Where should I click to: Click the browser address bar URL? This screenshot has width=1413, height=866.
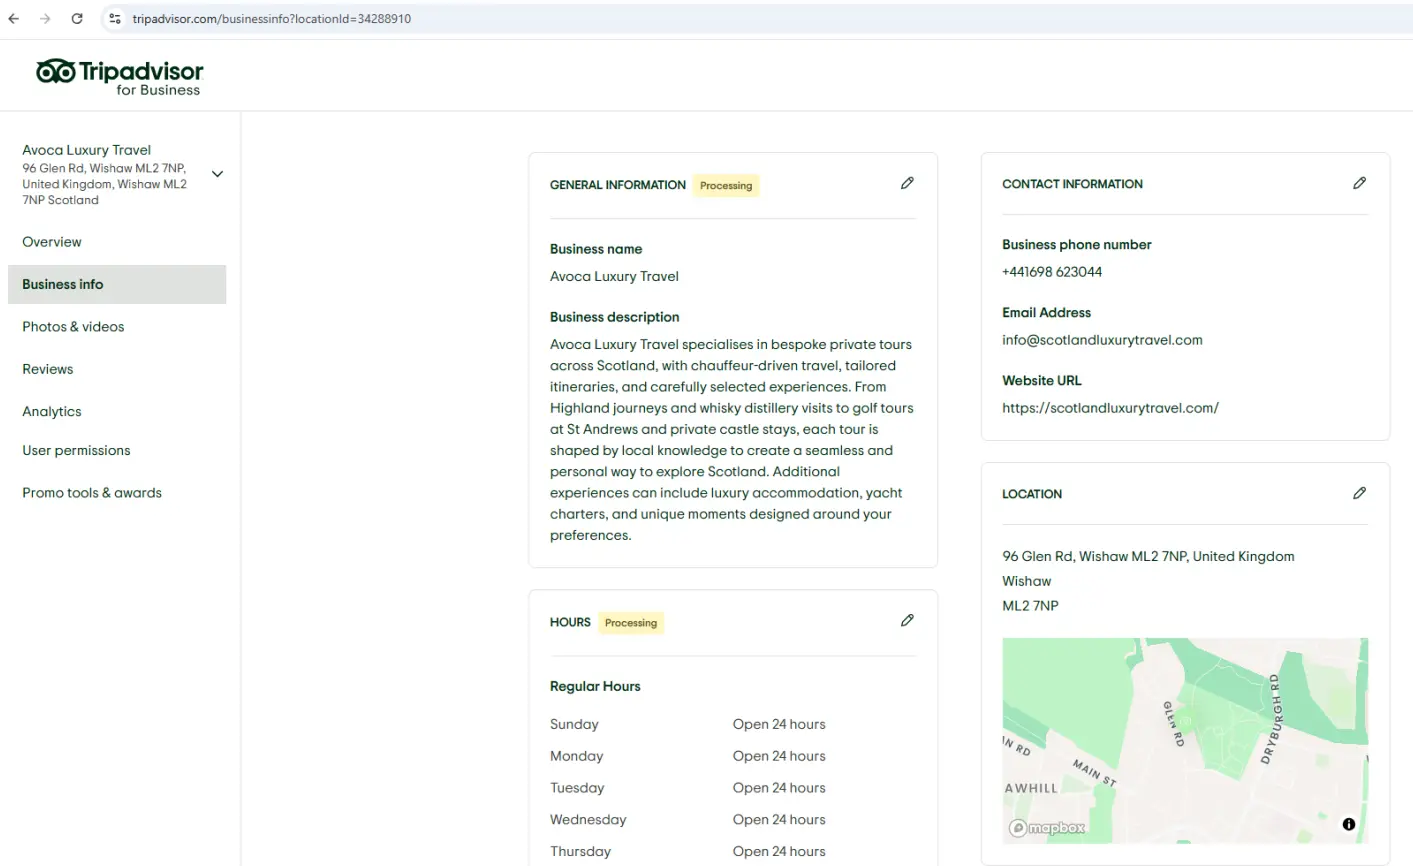click(x=272, y=18)
